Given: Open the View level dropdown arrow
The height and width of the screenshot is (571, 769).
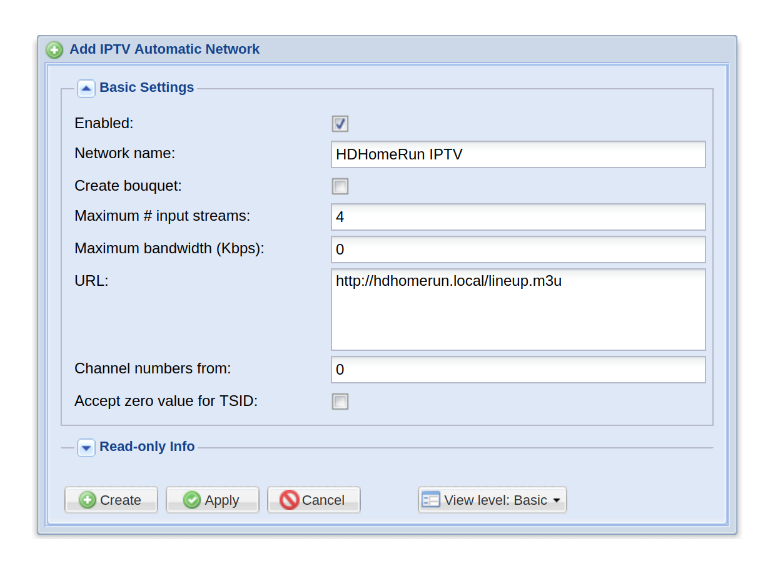Looking at the screenshot, I should [557, 500].
